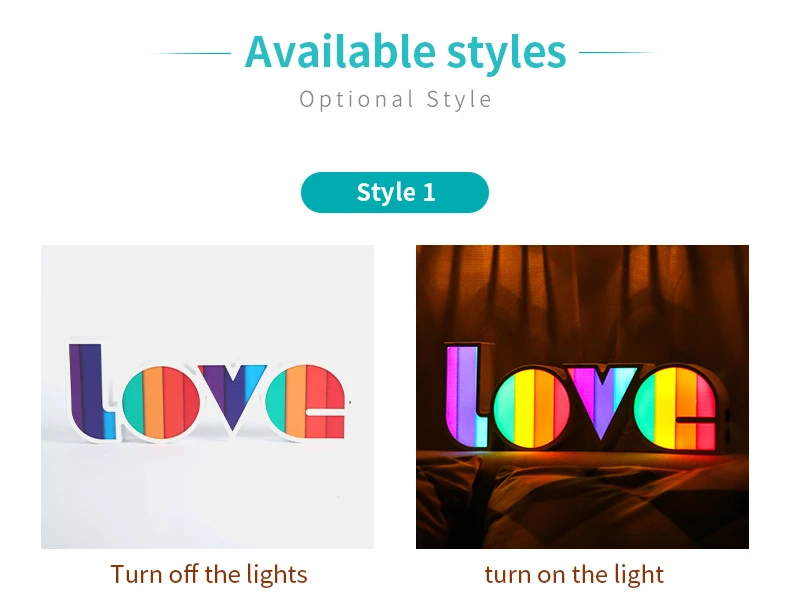The height and width of the screenshot is (608, 790).
Task: Select the 'turn on the light' caption
Action: click(574, 574)
